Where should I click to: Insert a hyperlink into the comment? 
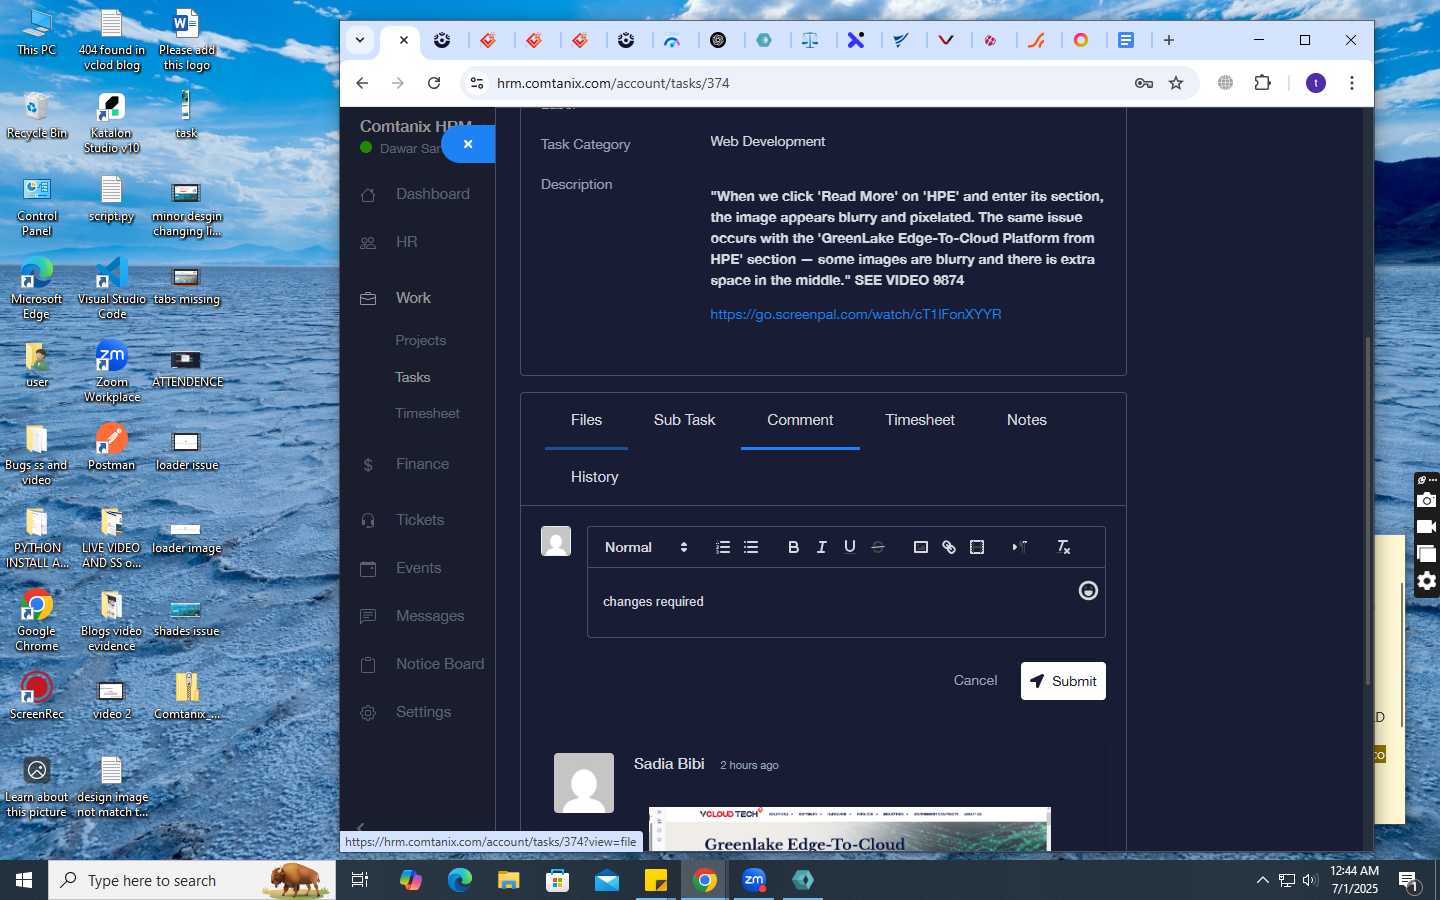coord(949,547)
